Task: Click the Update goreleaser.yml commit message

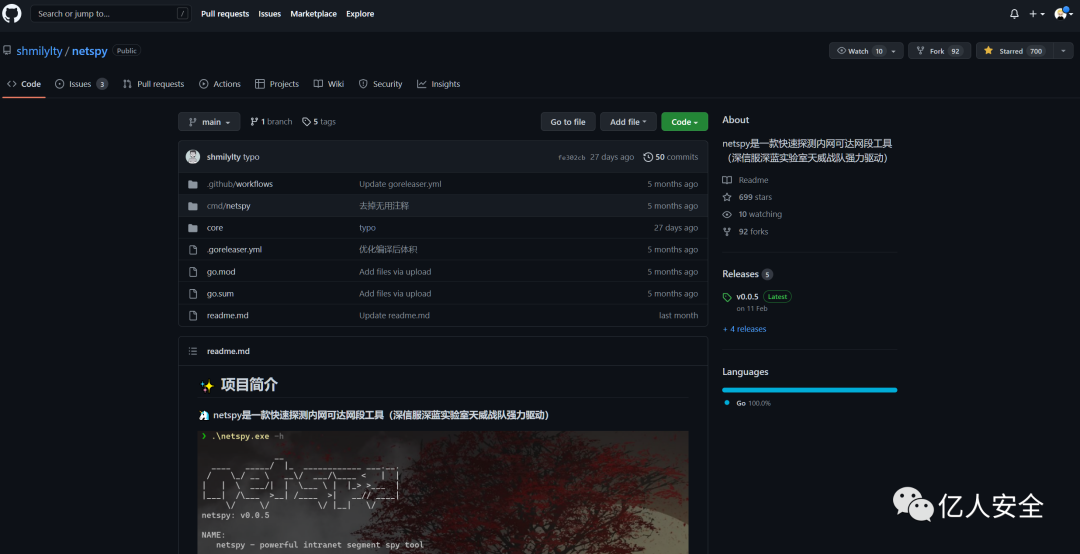Action: click(400, 184)
